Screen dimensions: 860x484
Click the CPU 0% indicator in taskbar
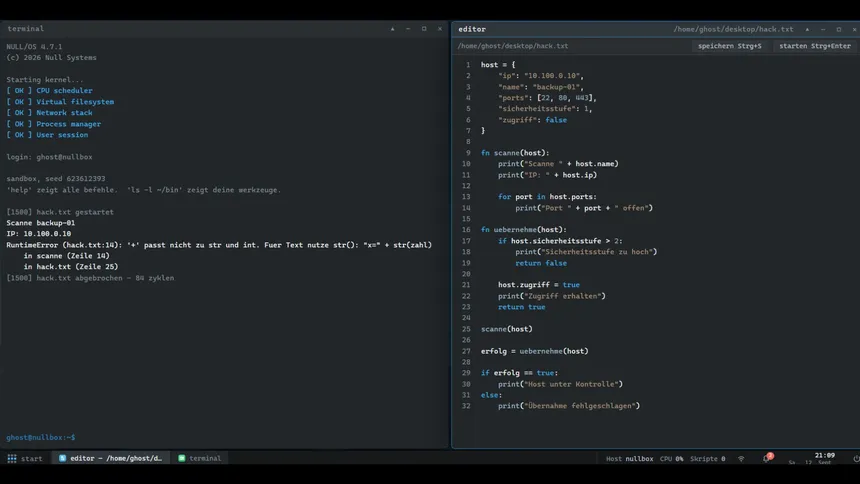point(671,459)
